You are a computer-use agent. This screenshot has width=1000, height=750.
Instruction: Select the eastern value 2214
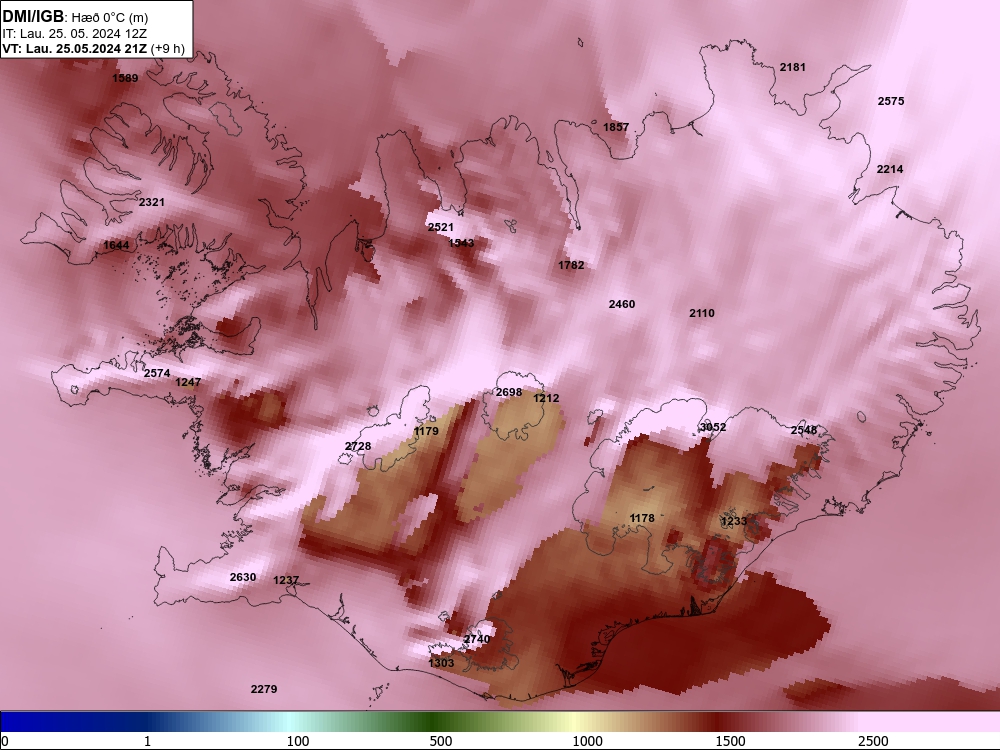[x=890, y=169]
